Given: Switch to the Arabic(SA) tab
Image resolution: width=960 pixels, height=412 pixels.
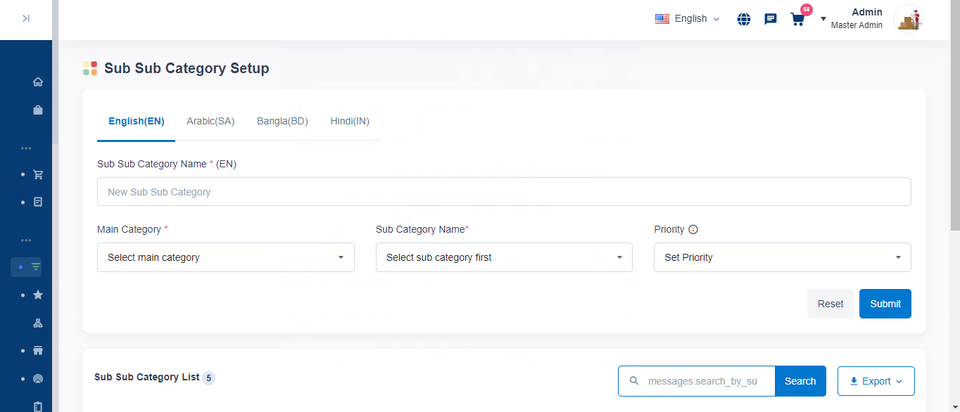Looking at the screenshot, I should point(210,121).
